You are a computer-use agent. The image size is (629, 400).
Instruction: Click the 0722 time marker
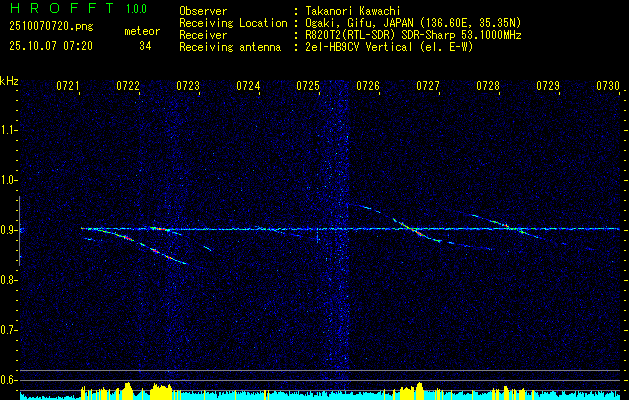point(128,86)
